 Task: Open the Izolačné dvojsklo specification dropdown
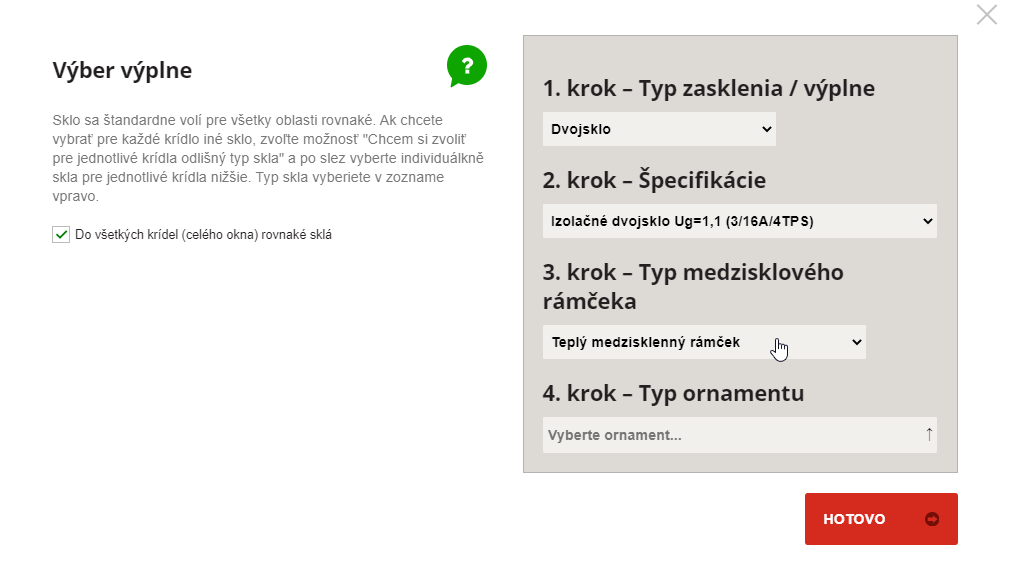738,221
